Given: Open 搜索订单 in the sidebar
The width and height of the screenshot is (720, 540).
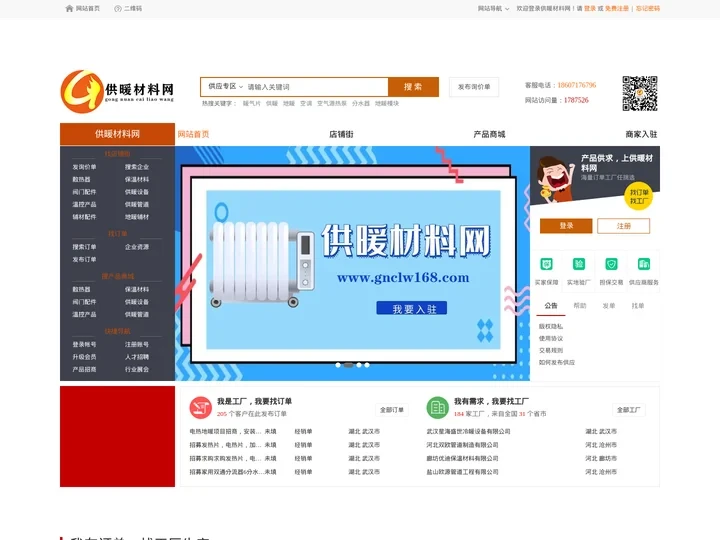Looking at the screenshot, I should tap(84, 247).
